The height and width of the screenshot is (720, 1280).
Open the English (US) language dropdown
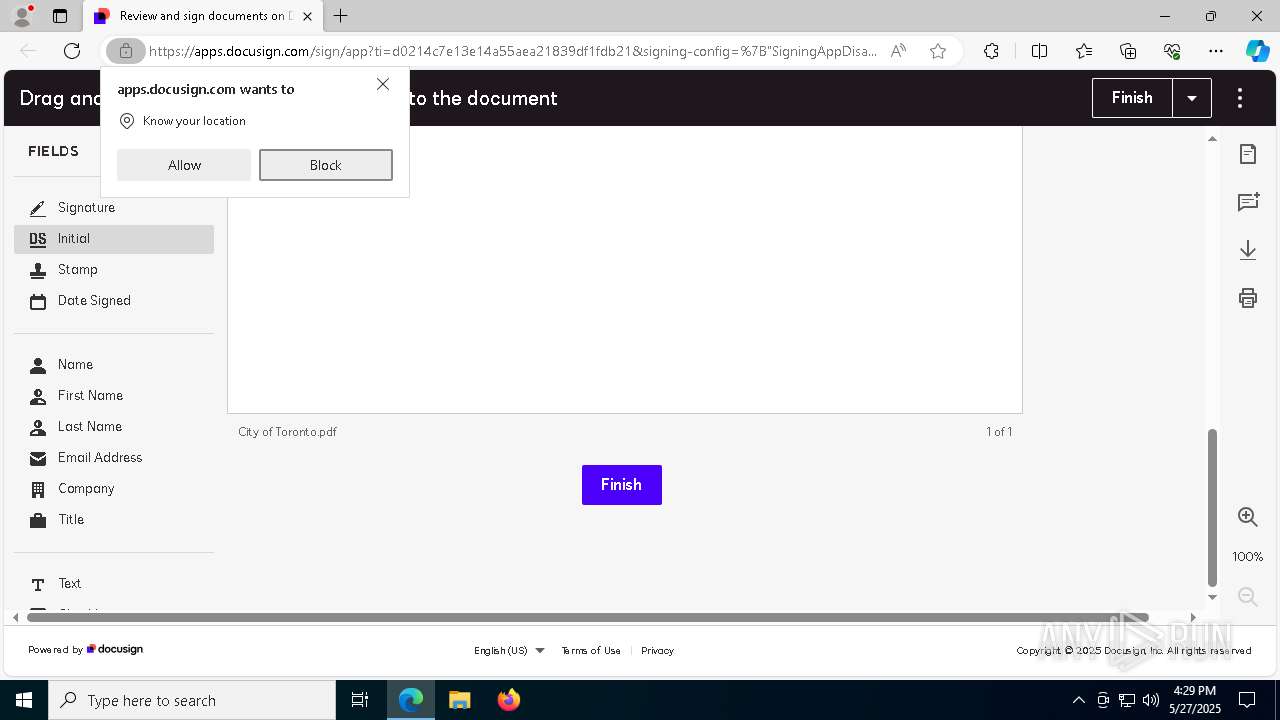pyautogui.click(x=509, y=651)
